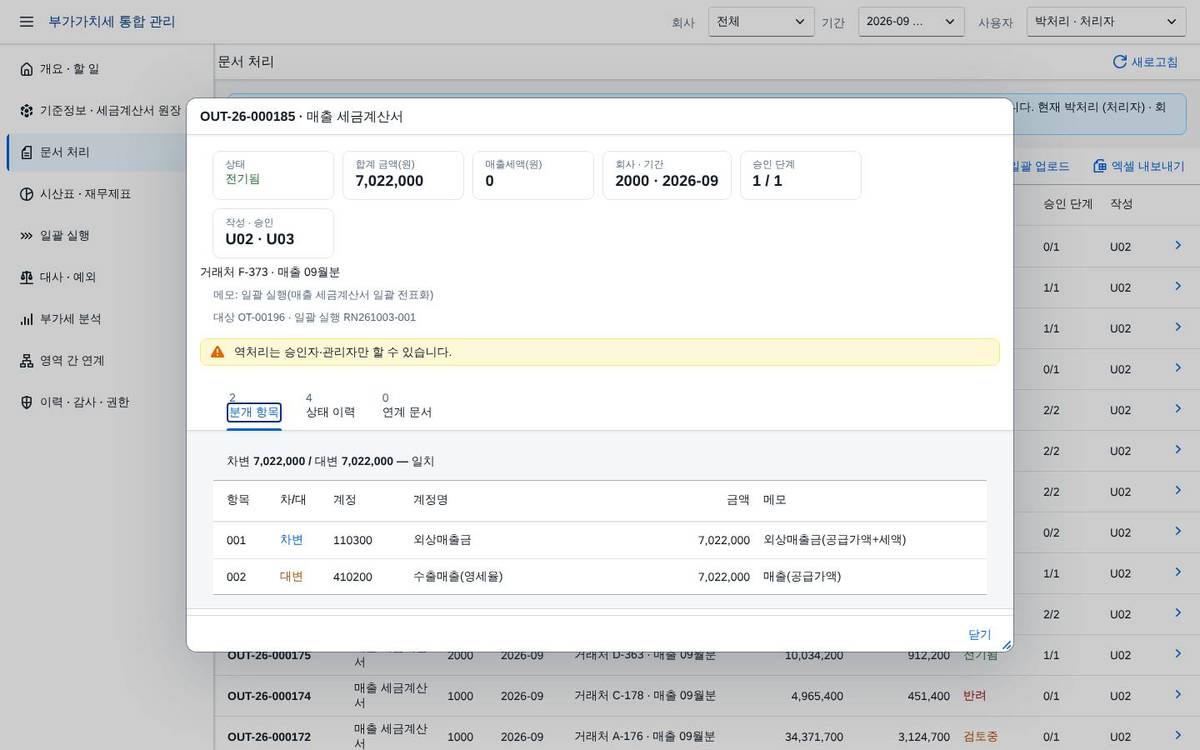Click the 이력 · 감사 · 권한 shield icon
Viewport: 1200px width, 750px height.
click(27, 402)
